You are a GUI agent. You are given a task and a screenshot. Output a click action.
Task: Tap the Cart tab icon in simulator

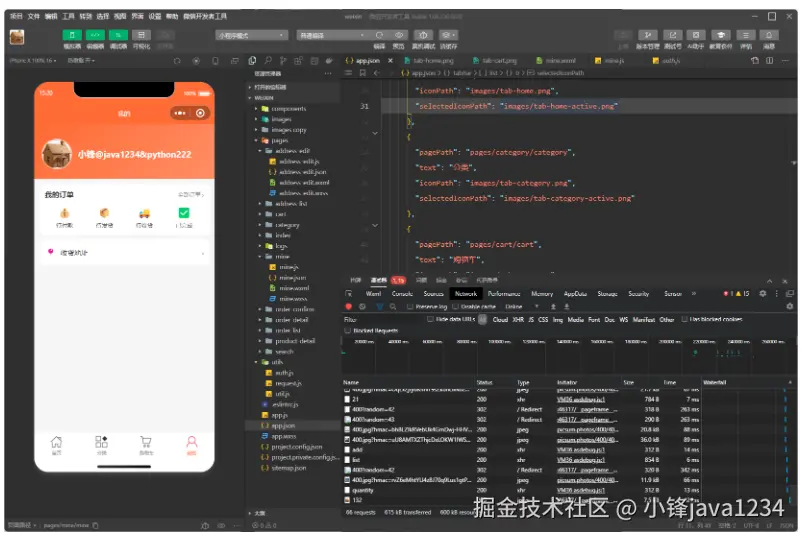(146, 444)
